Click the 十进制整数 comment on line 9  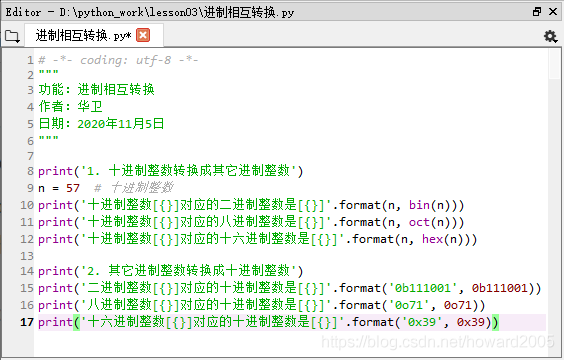pos(134,187)
